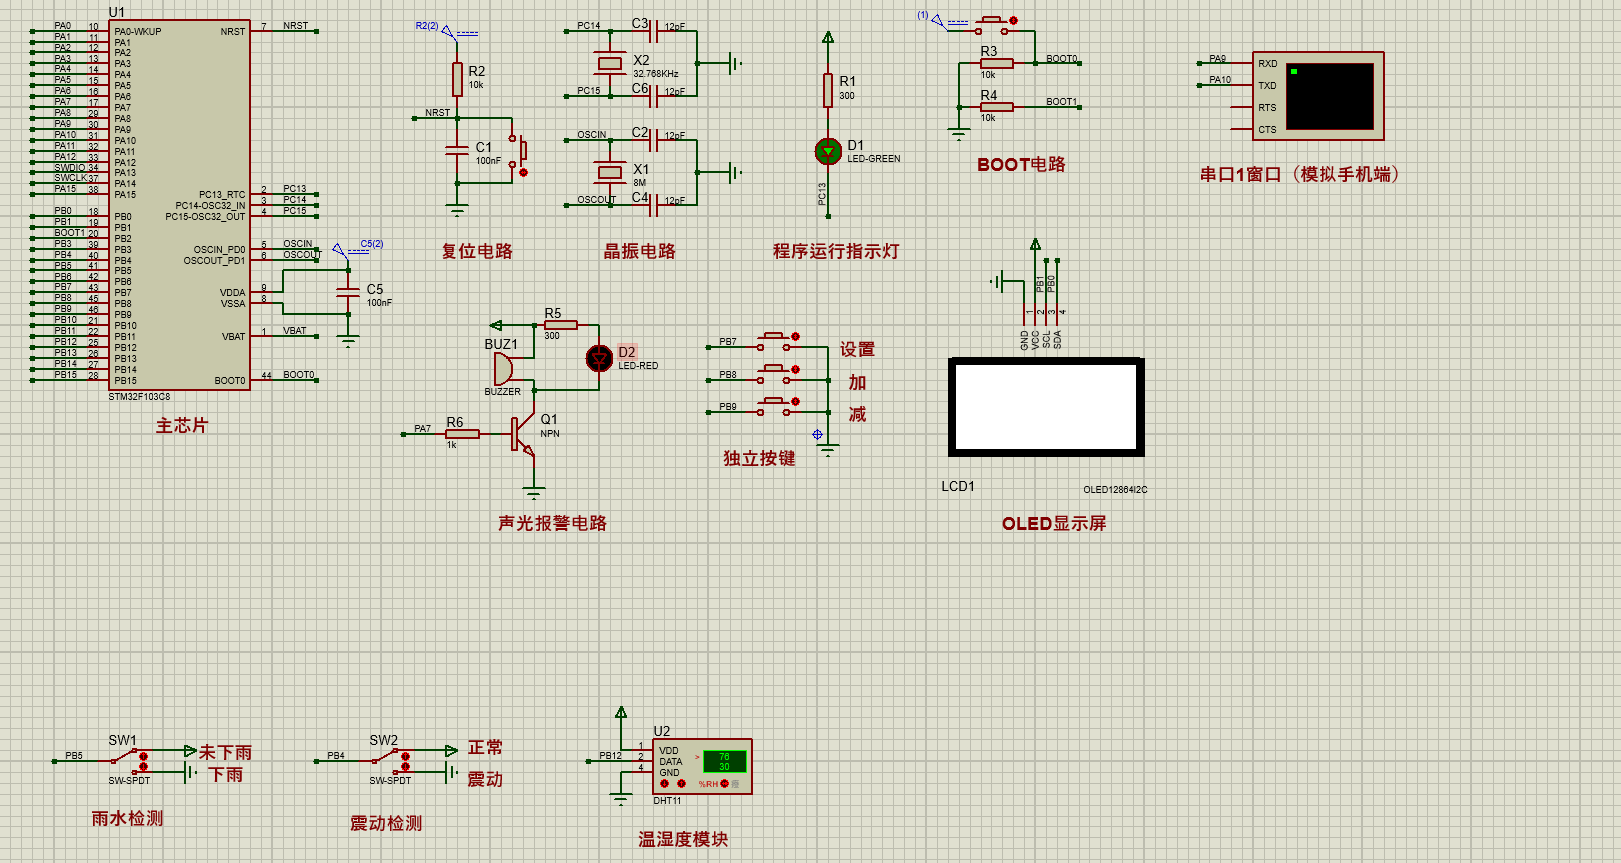
Task: Click DHT11 increase value up arrow
Action: (681, 784)
